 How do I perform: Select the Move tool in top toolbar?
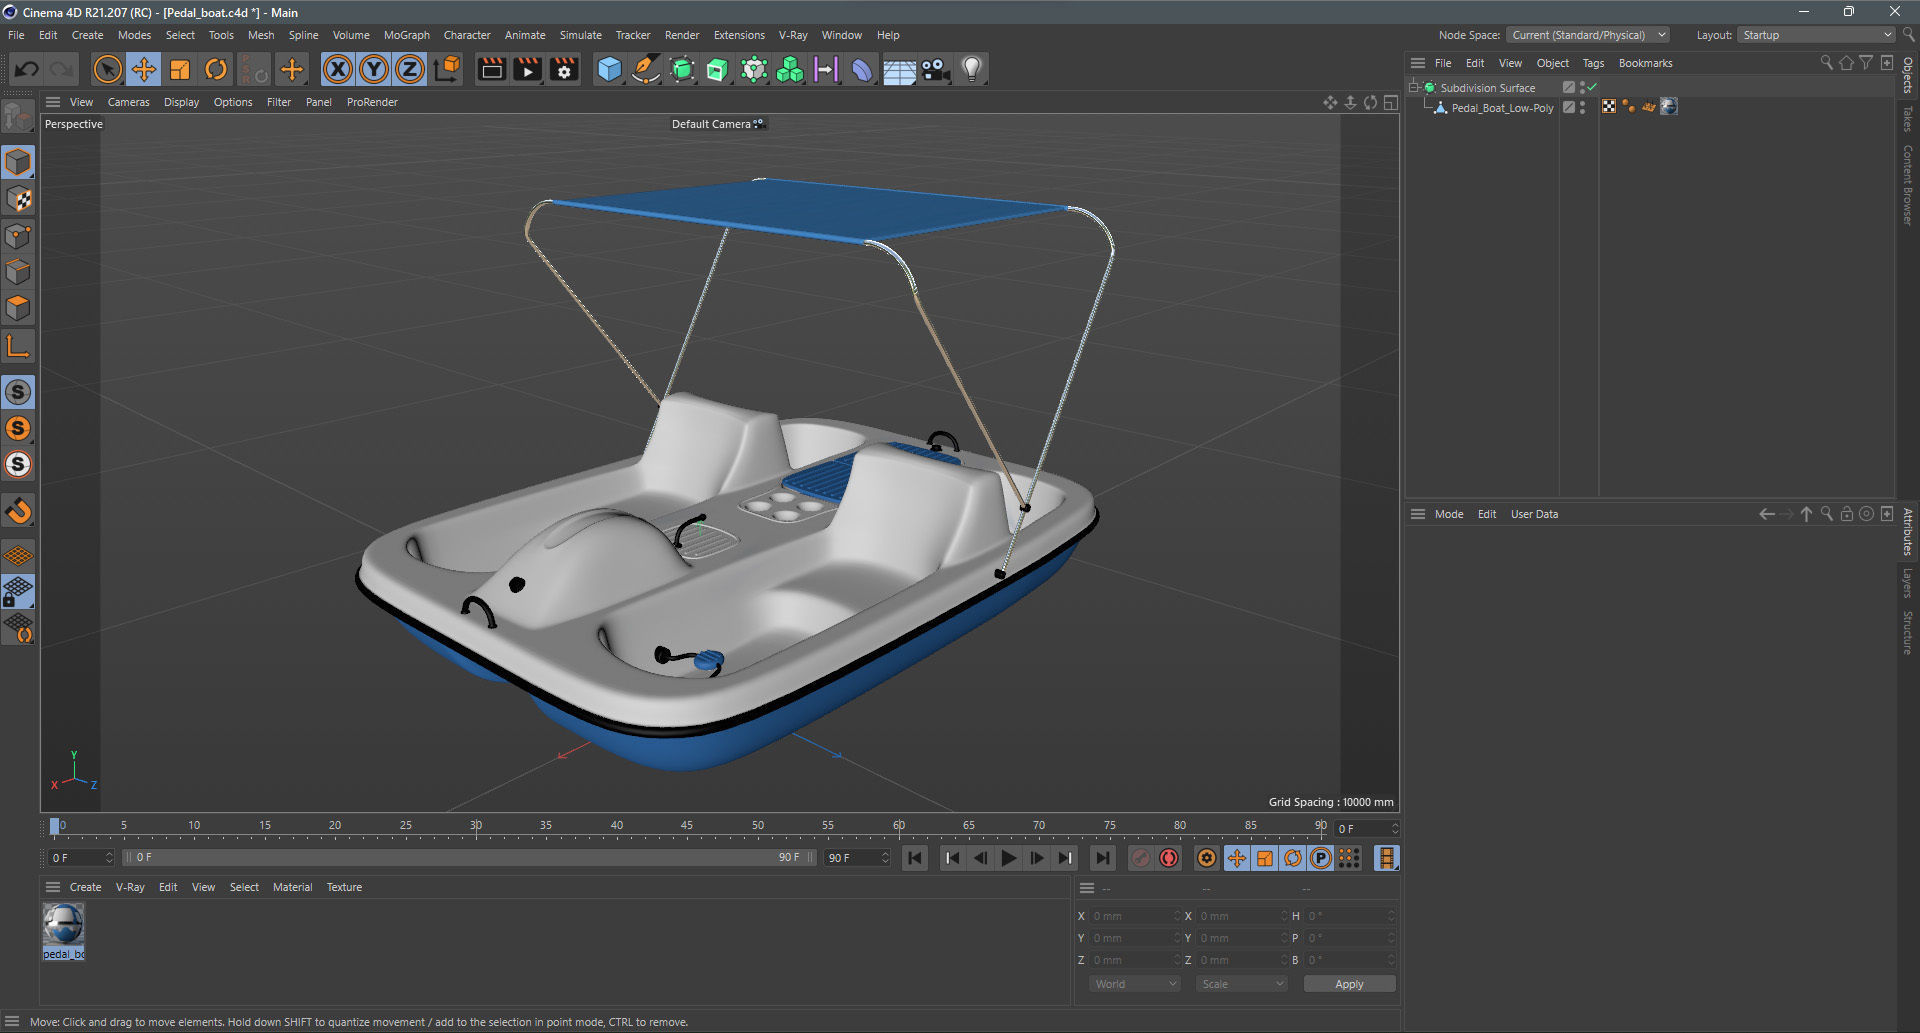(144, 69)
